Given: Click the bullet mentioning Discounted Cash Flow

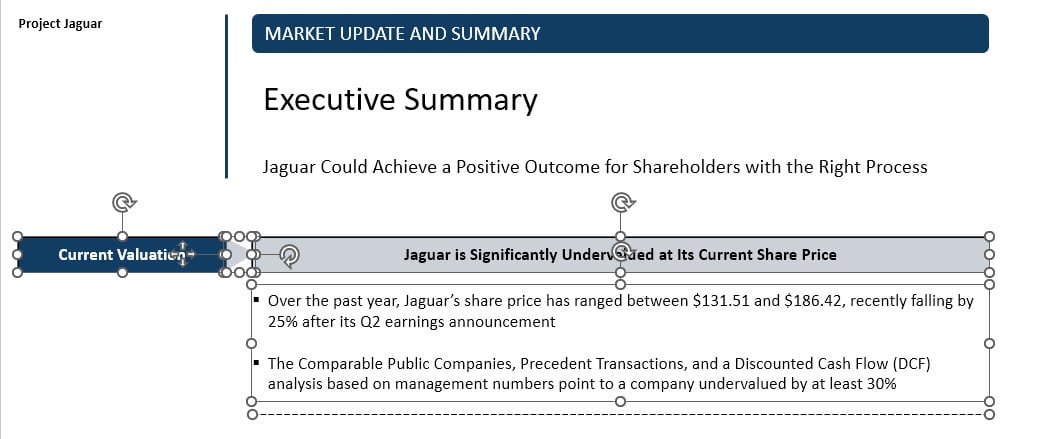Looking at the screenshot, I should 600,373.
